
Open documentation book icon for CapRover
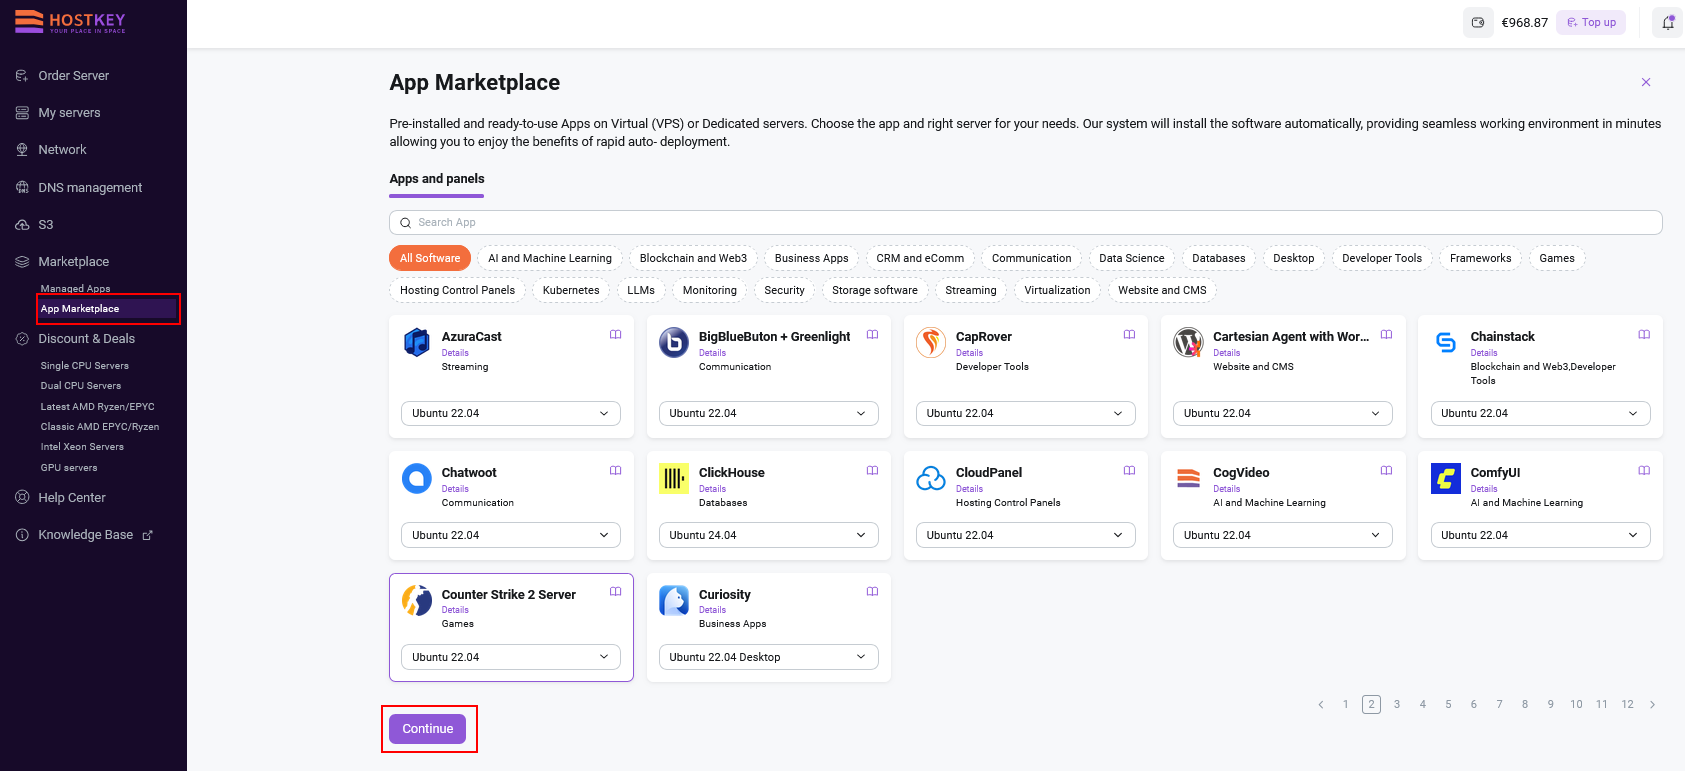click(1130, 335)
